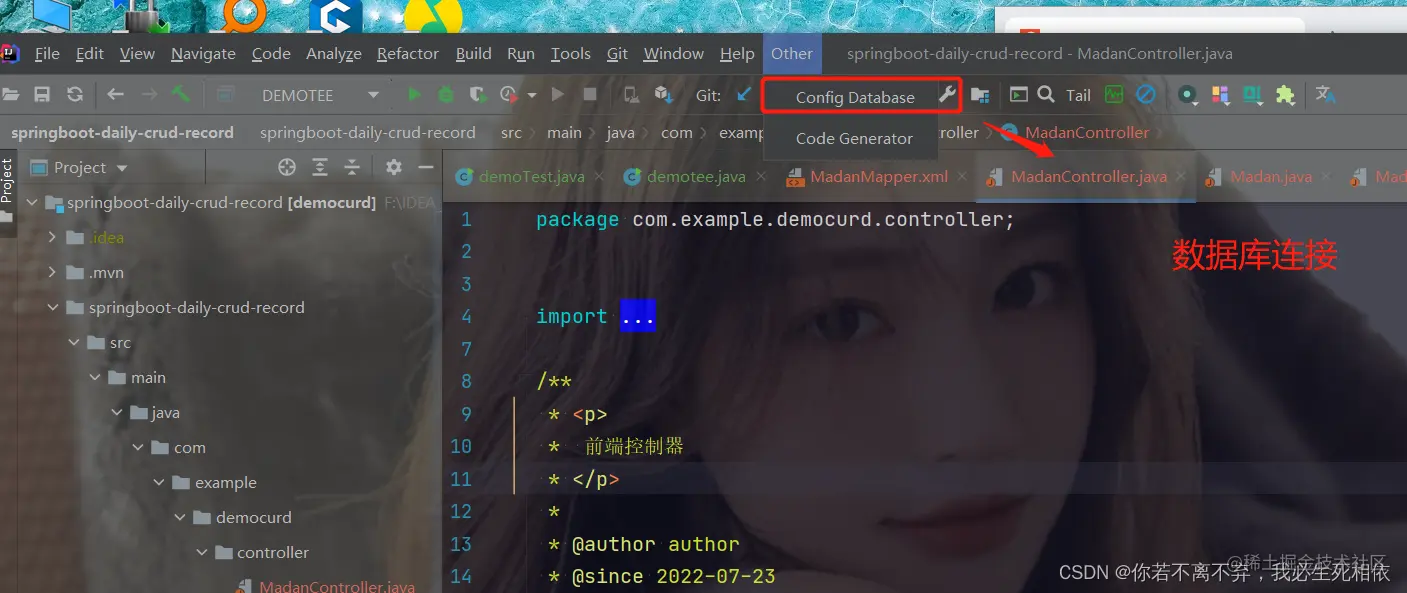
Task: Open Project panel settings gear
Action: coord(393,167)
